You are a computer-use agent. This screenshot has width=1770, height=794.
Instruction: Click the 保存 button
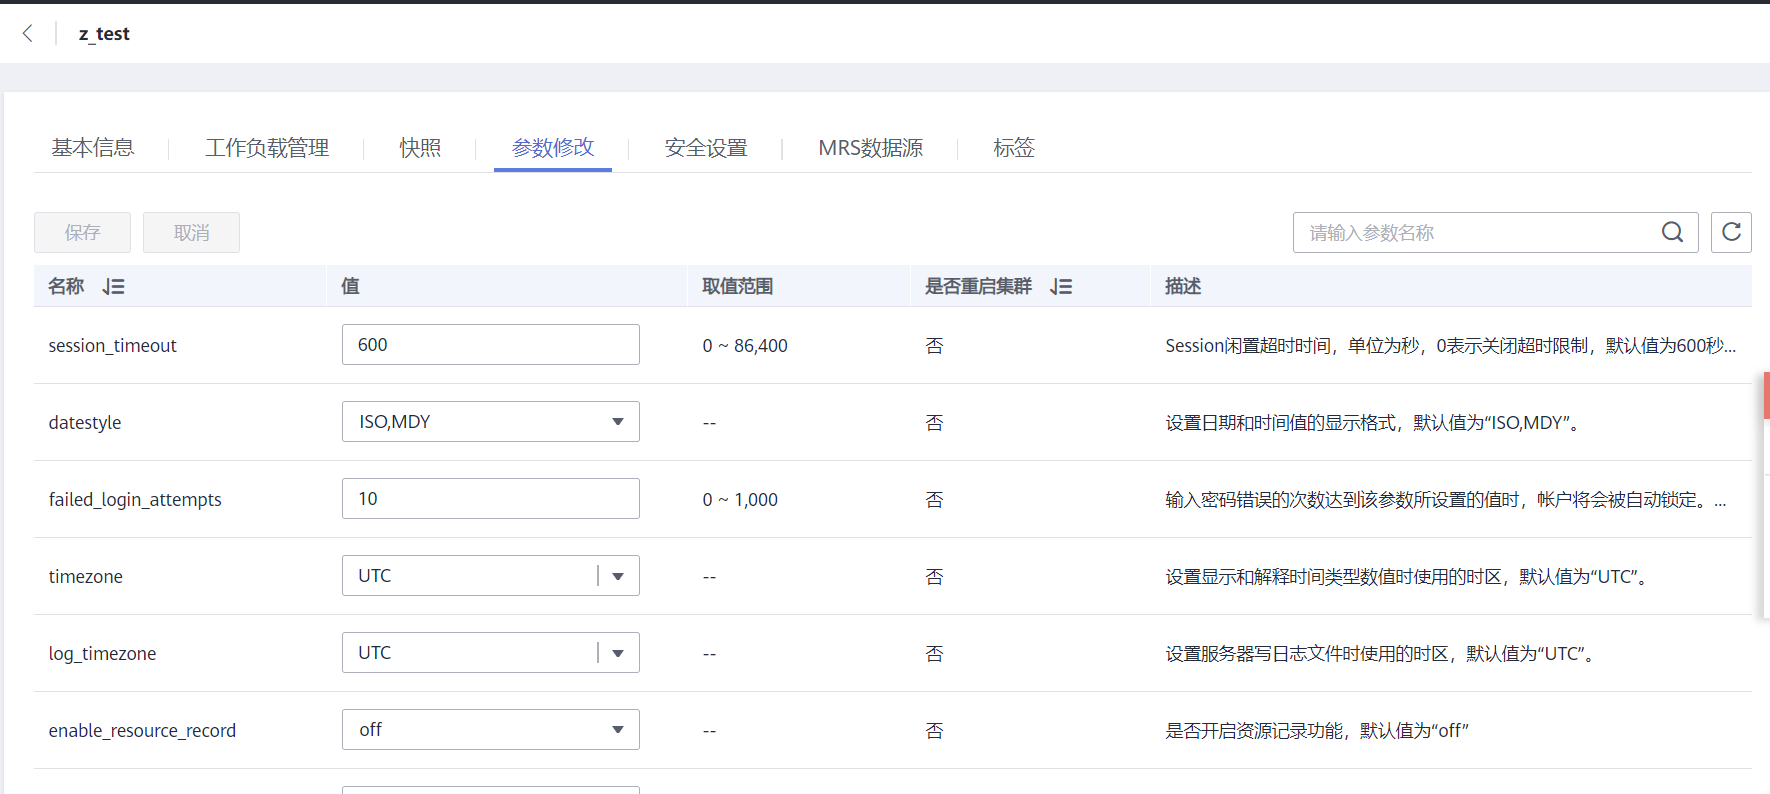click(82, 232)
